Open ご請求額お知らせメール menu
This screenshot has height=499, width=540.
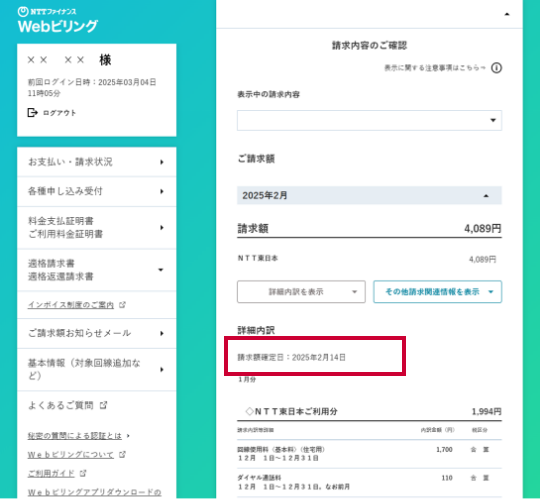click(96, 333)
